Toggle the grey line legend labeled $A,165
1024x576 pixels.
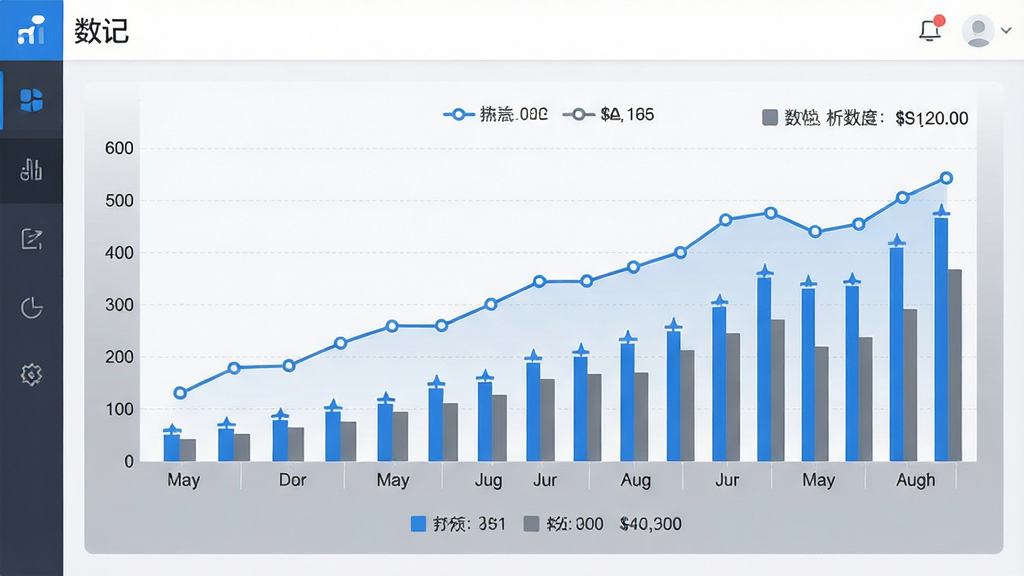[x=609, y=115]
